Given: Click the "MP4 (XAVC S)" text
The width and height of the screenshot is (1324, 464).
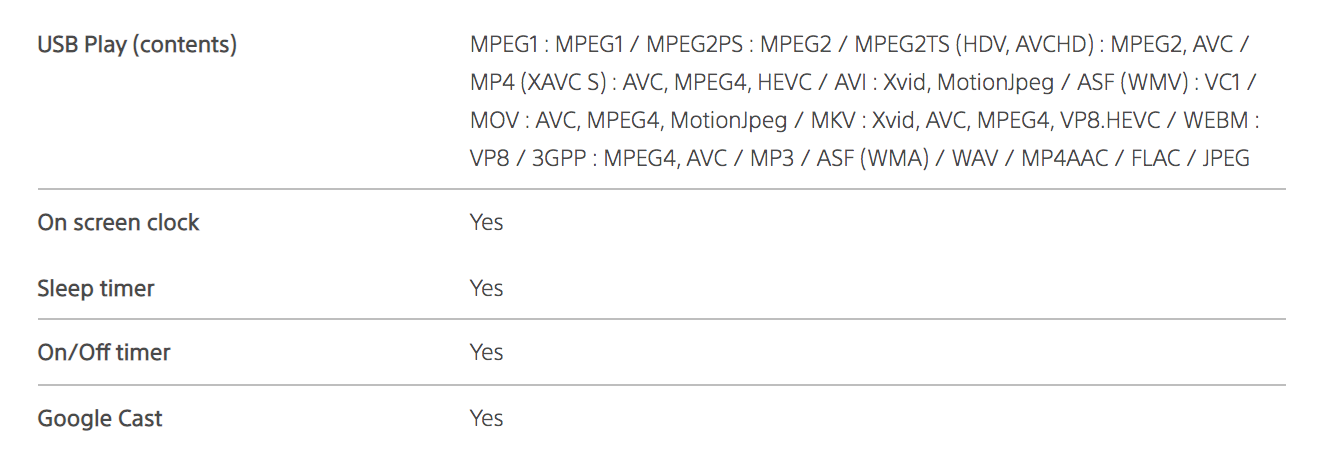Looking at the screenshot, I should [x=538, y=83].
